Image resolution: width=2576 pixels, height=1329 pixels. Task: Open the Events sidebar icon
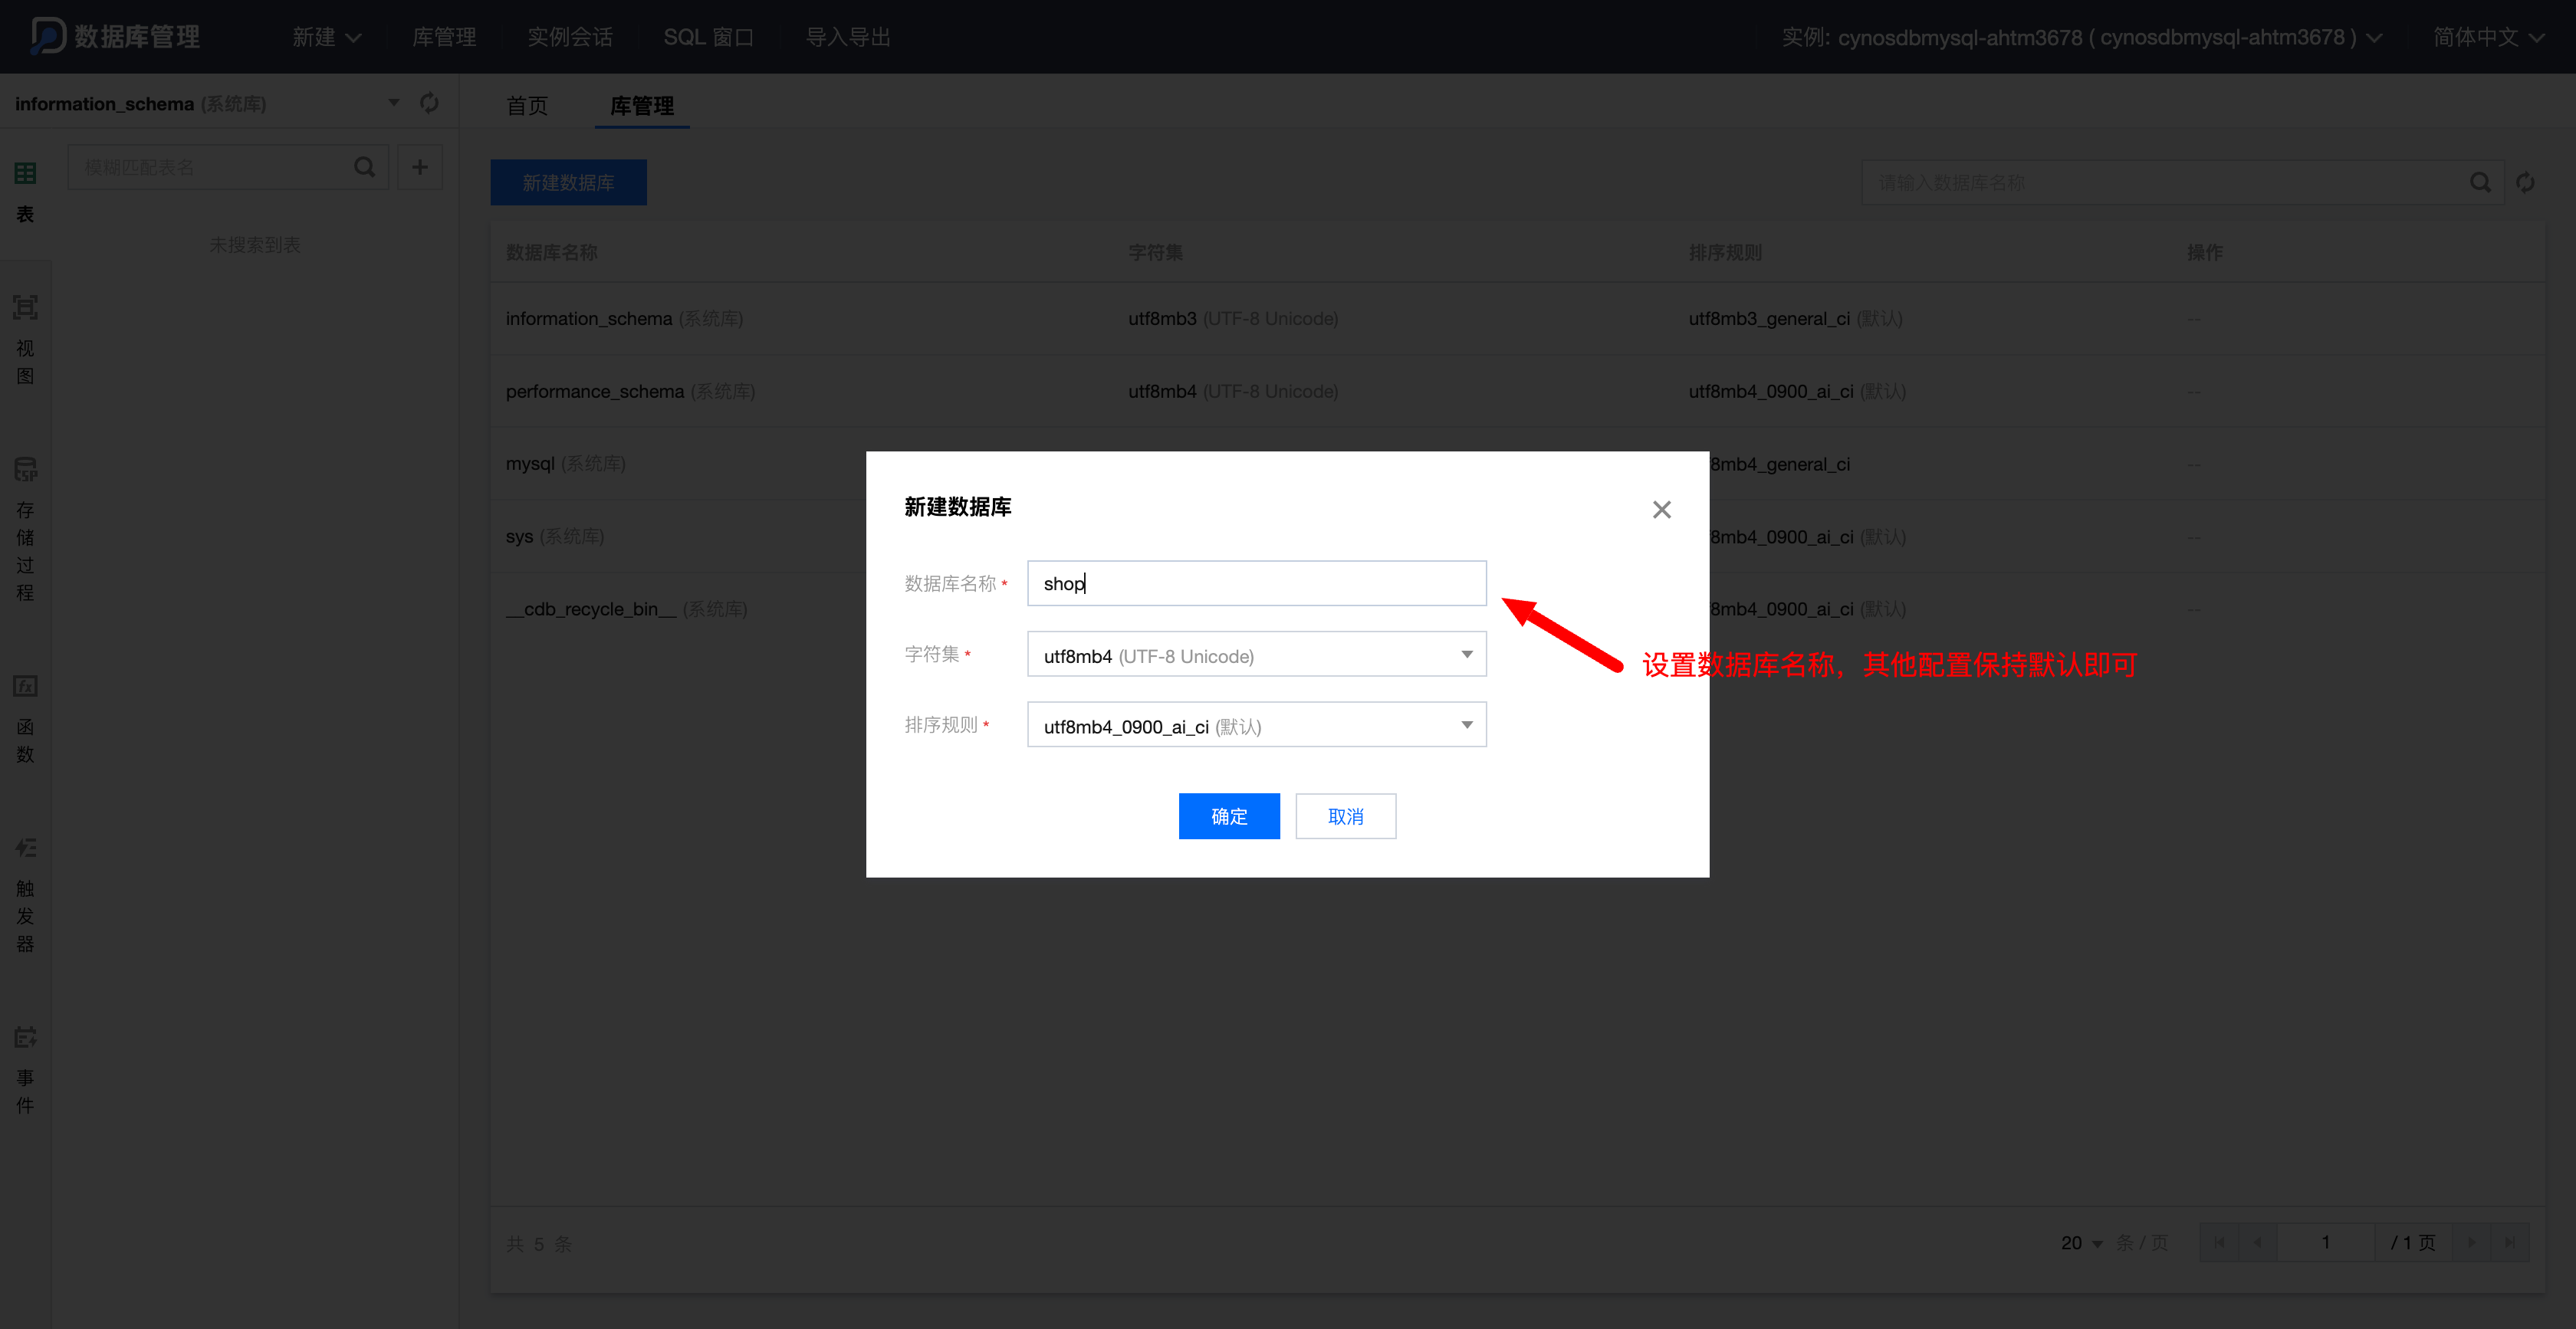click(25, 1037)
